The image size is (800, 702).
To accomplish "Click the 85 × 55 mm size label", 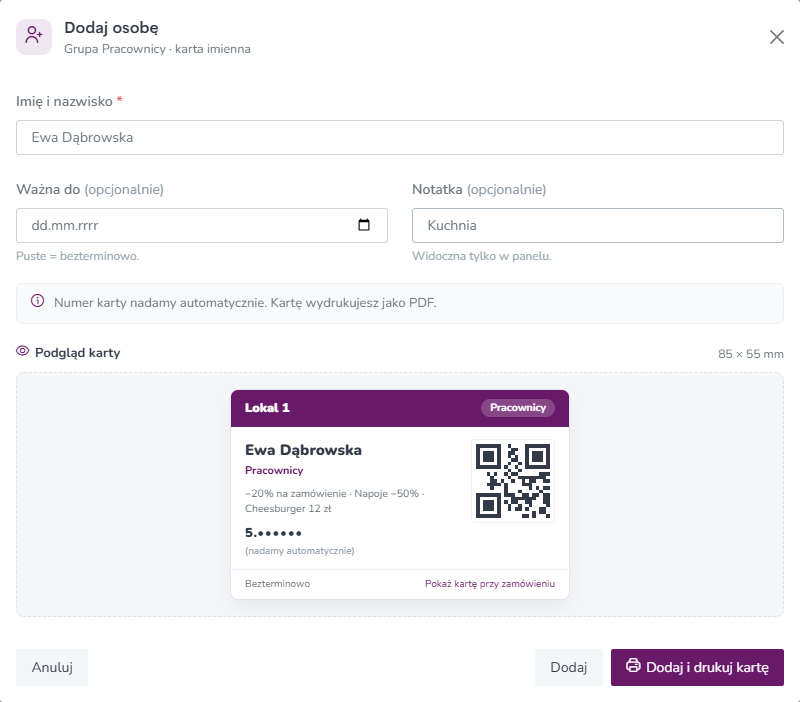I will click(751, 354).
